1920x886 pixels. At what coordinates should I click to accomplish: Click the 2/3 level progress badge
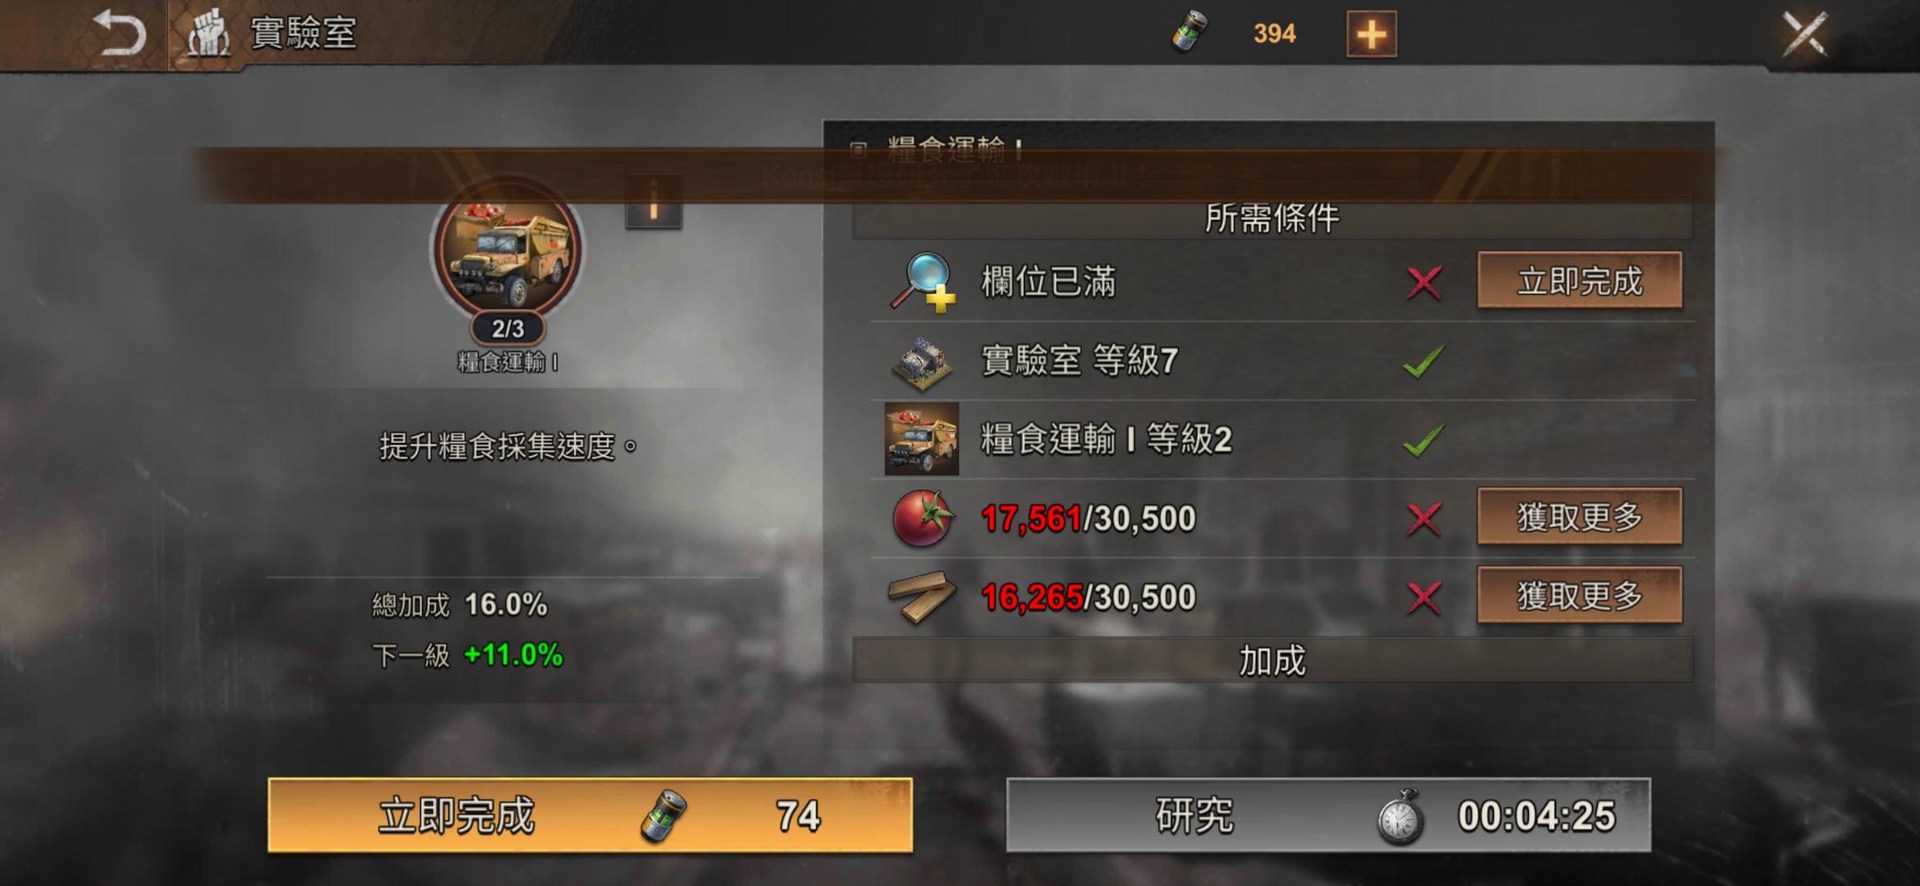[508, 328]
